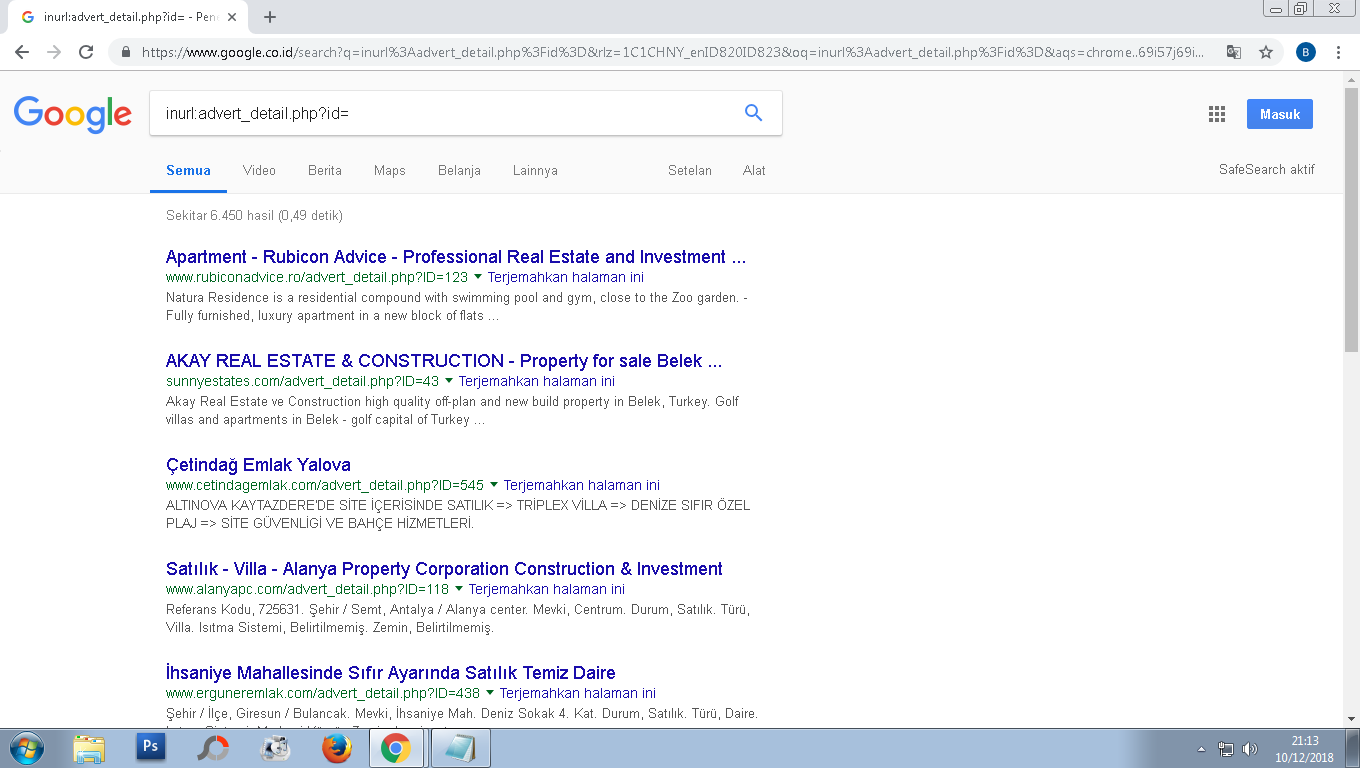Click the www.rubiconadvice.ro green URL text
The width and height of the screenshot is (1360, 768).
point(317,277)
